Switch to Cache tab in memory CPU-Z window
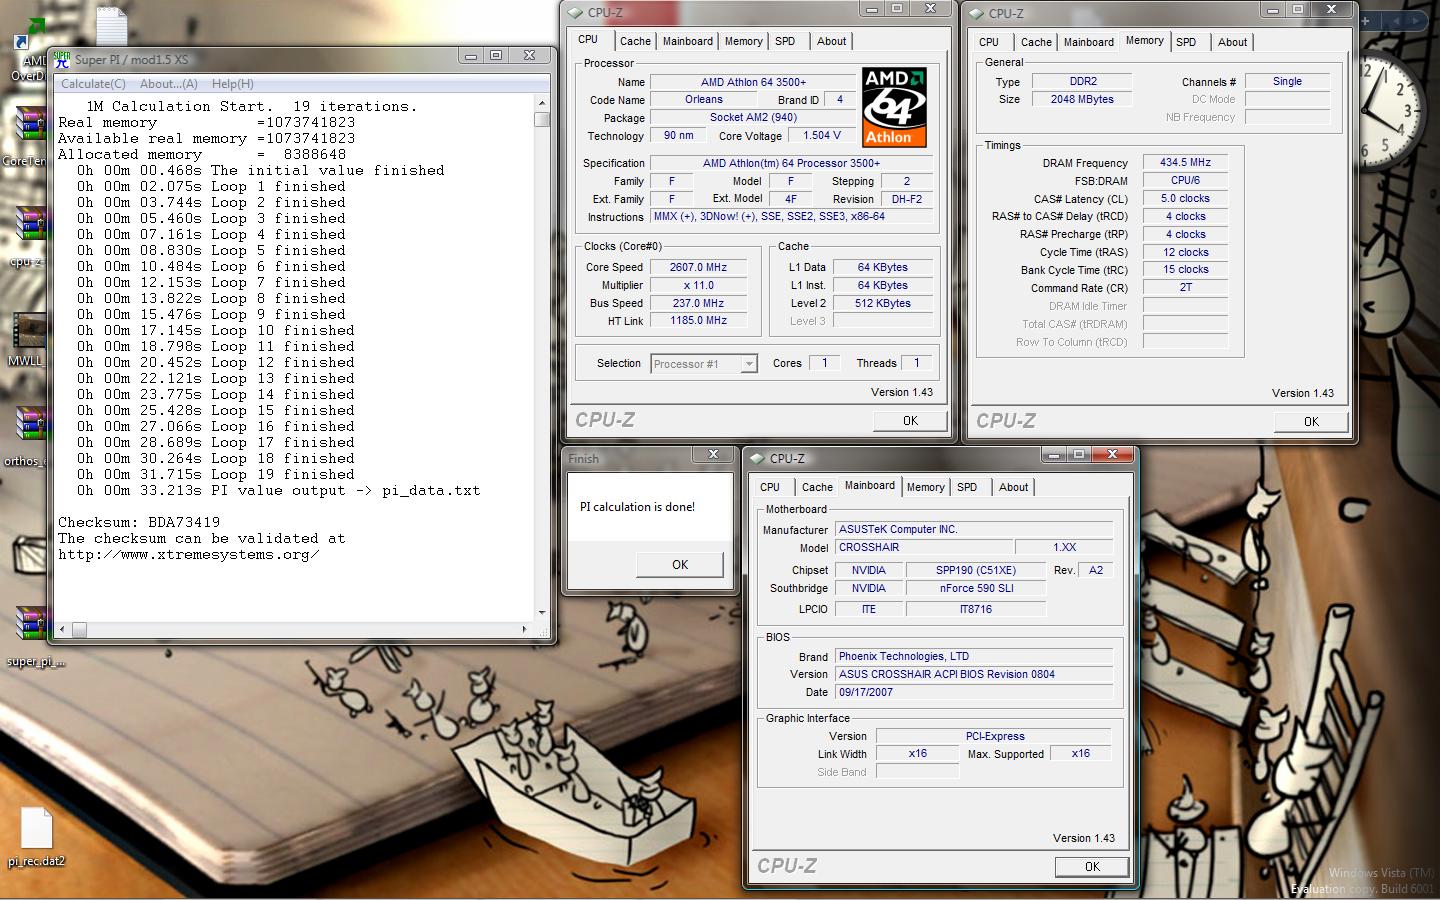Viewport: 1440px width, 900px height. (x=1036, y=42)
